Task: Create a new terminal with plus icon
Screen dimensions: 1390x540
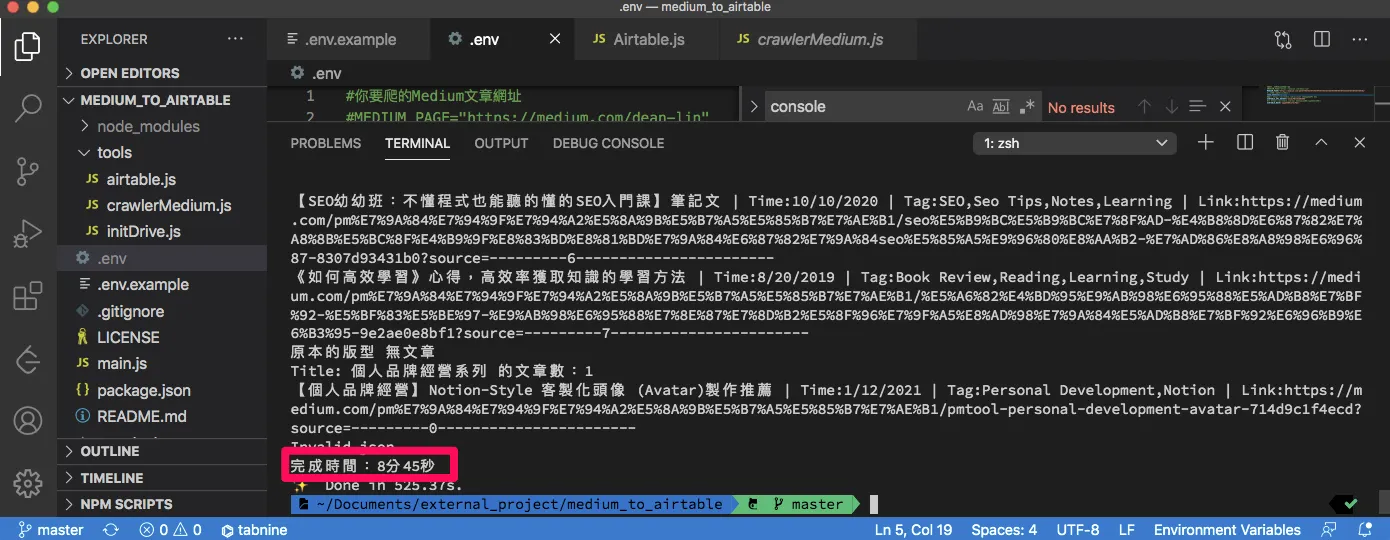Action: pyautogui.click(x=1206, y=143)
